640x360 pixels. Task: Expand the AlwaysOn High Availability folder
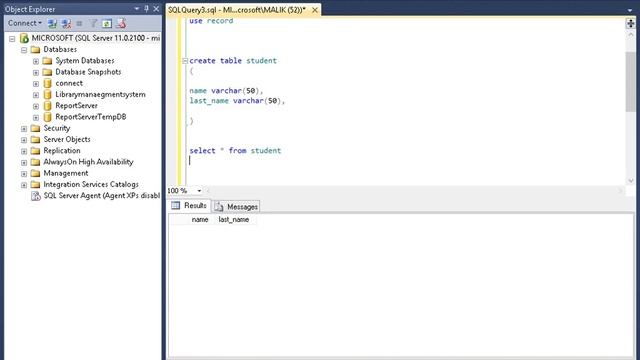click(24, 162)
